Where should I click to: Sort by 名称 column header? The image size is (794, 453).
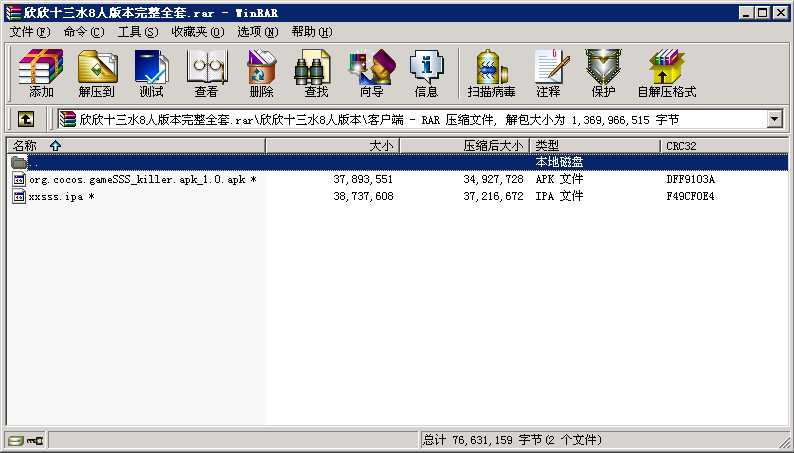click(136, 146)
